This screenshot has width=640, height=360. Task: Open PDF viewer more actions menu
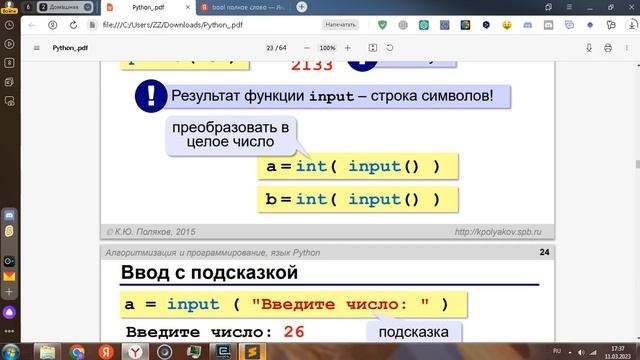[627, 48]
